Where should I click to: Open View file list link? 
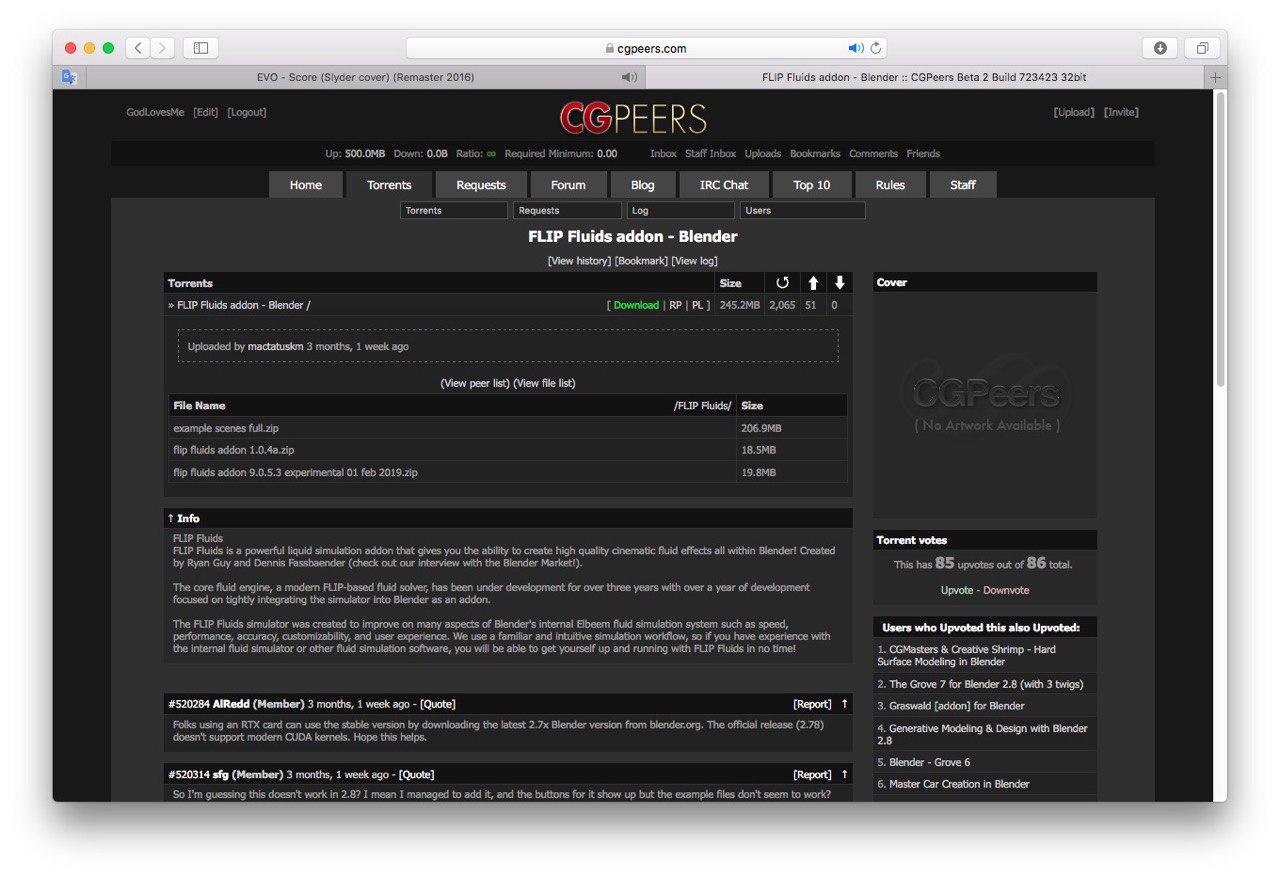click(545, 383)
